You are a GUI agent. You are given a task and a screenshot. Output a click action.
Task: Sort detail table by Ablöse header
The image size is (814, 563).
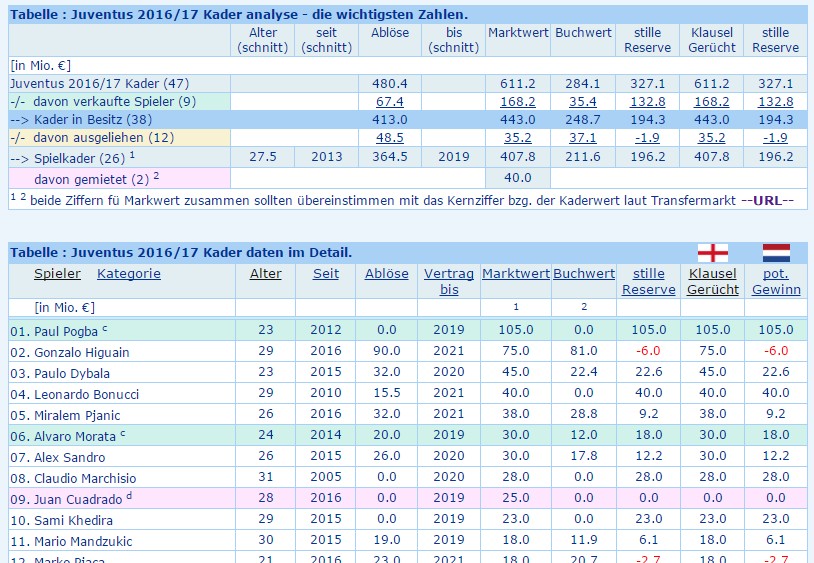tap(386, 273)
